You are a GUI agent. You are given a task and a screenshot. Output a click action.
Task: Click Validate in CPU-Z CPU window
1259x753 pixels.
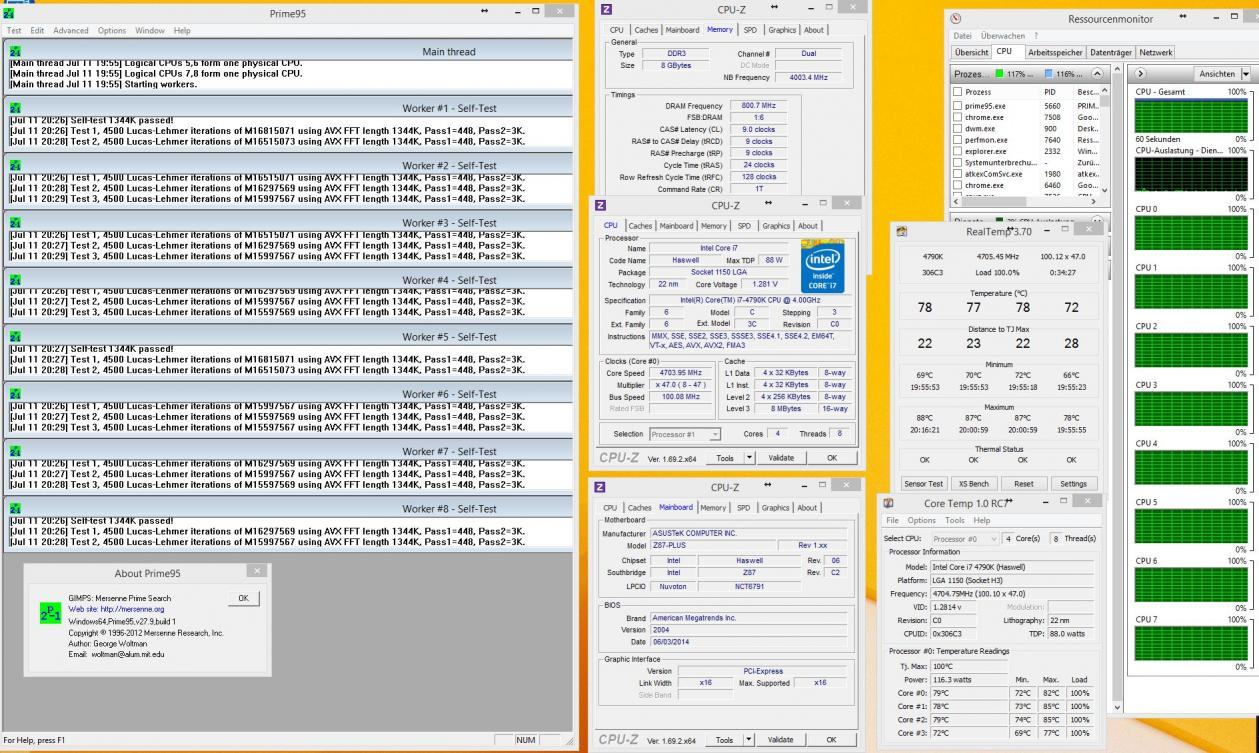780,458
